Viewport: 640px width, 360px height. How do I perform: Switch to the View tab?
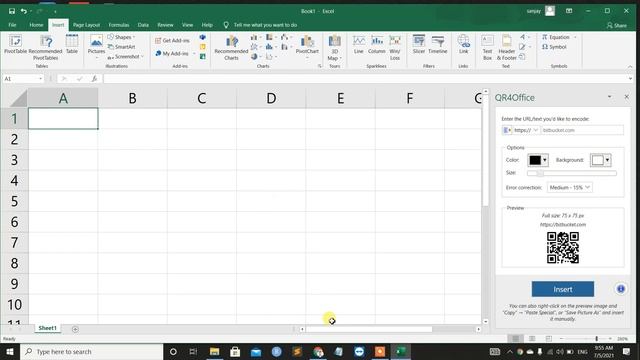tap(187, 25)
